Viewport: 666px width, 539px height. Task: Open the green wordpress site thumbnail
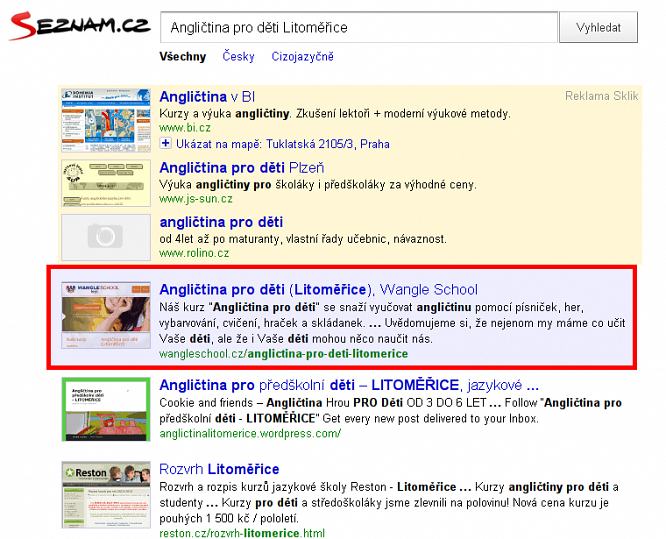pyautogui.click(x=106, y=409)
